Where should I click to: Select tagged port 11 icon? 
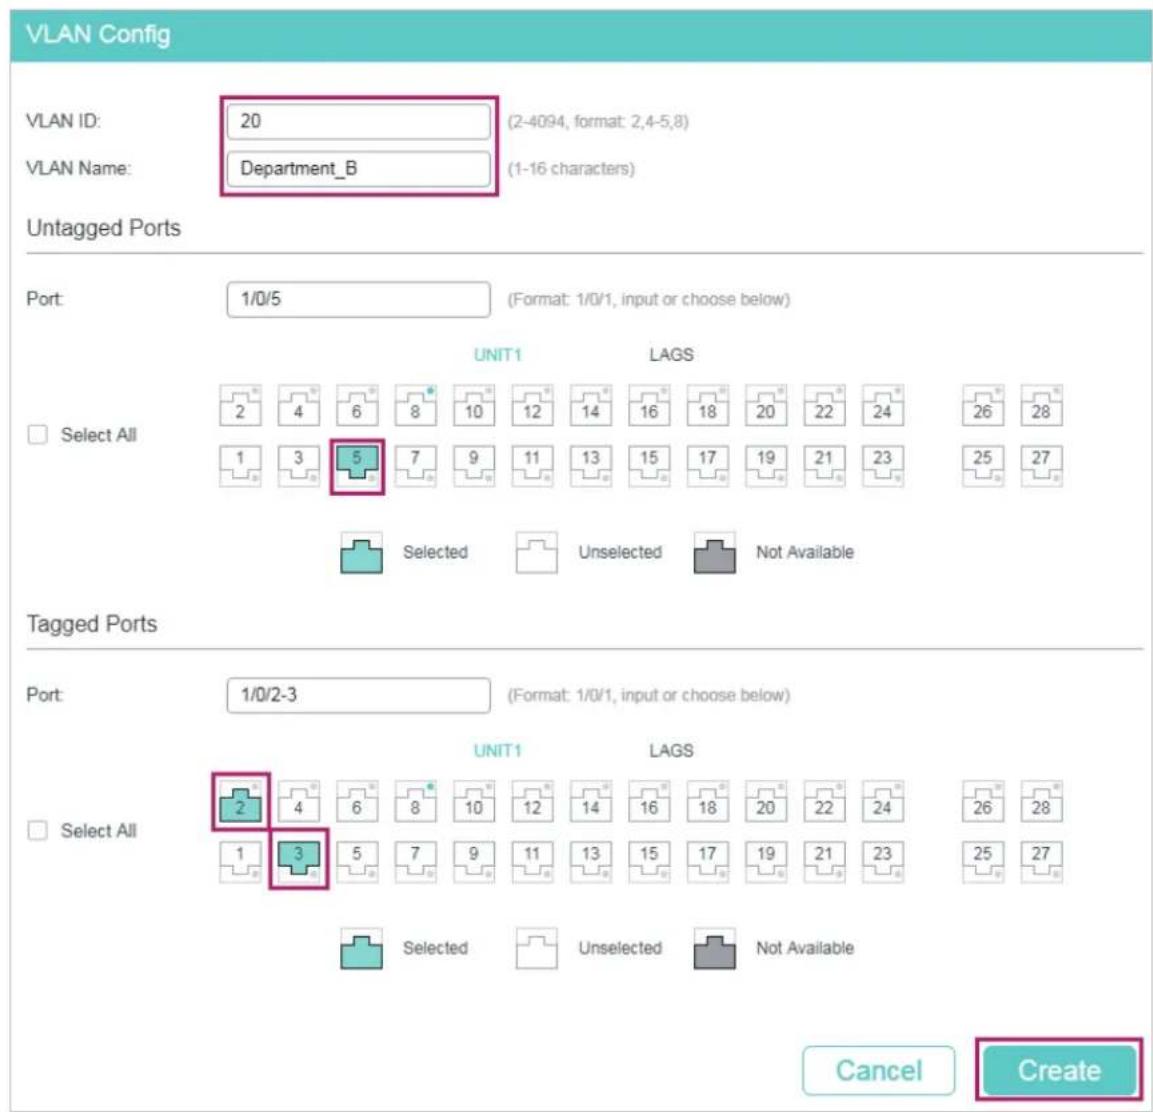pyautogui.click(x=532, y=862)
